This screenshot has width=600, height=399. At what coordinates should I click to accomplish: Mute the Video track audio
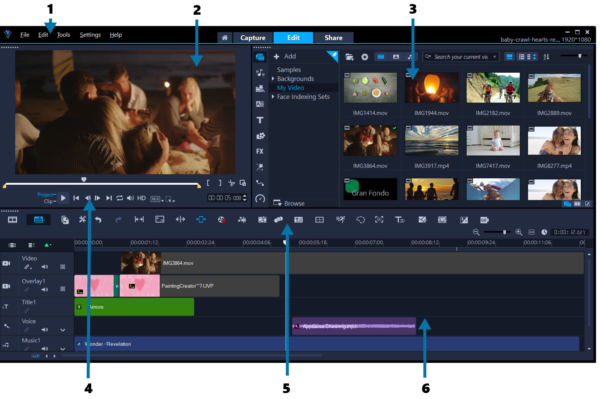point(45,267)
